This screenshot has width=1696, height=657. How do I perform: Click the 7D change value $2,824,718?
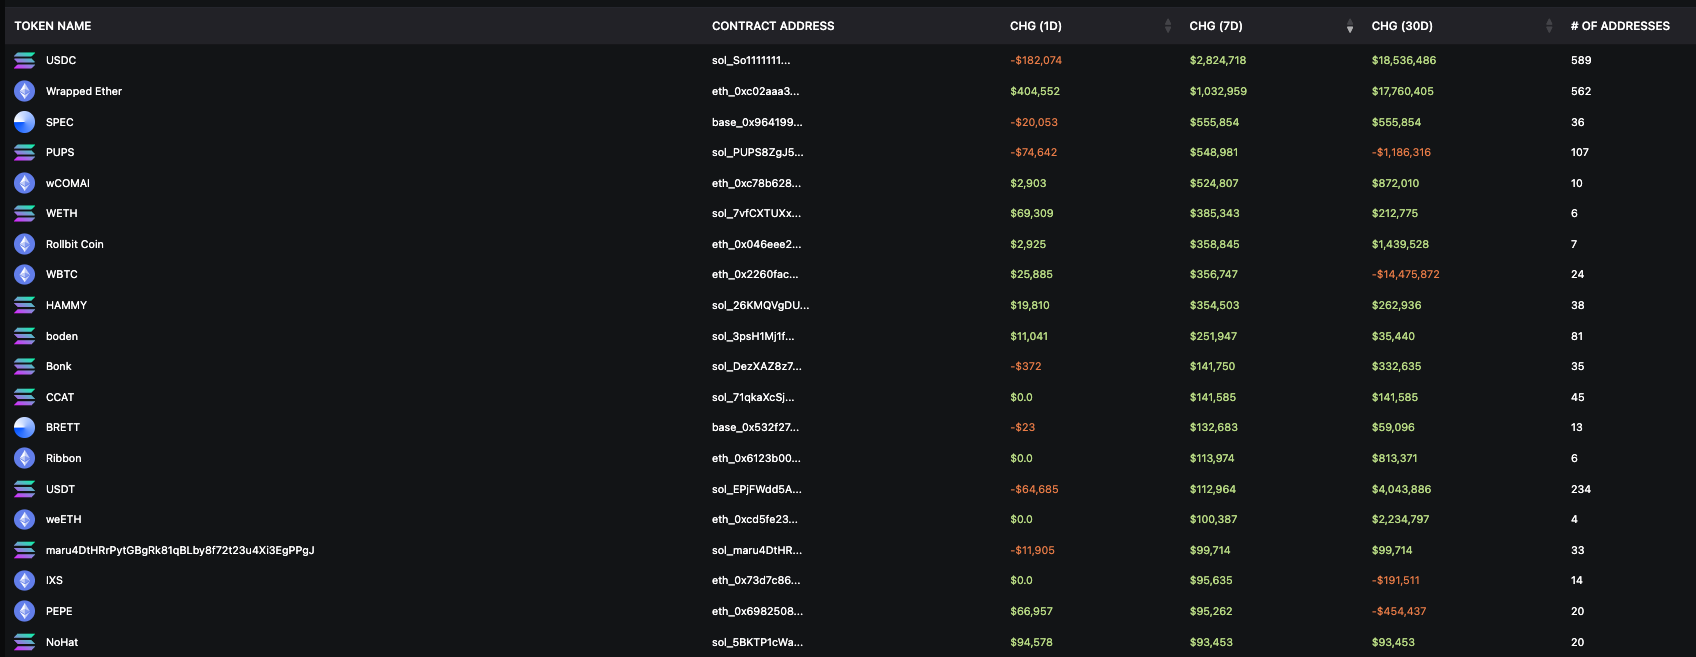(1218, 61)
